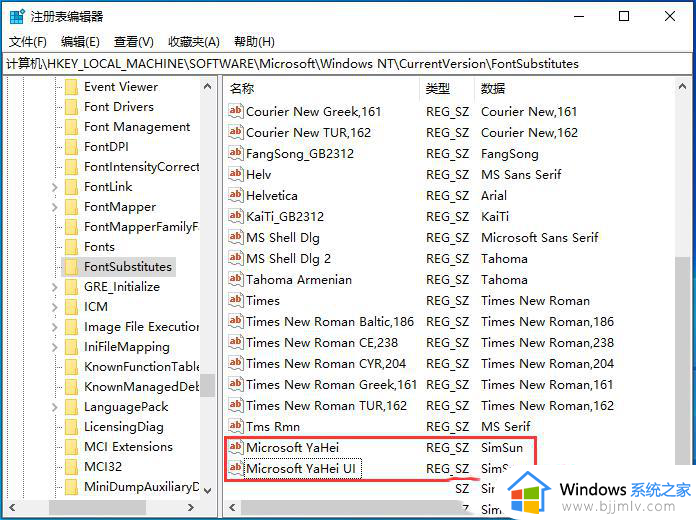Expand the LanguagePack tree node
The image size is (696, 520).
click(x=55, y=407)
